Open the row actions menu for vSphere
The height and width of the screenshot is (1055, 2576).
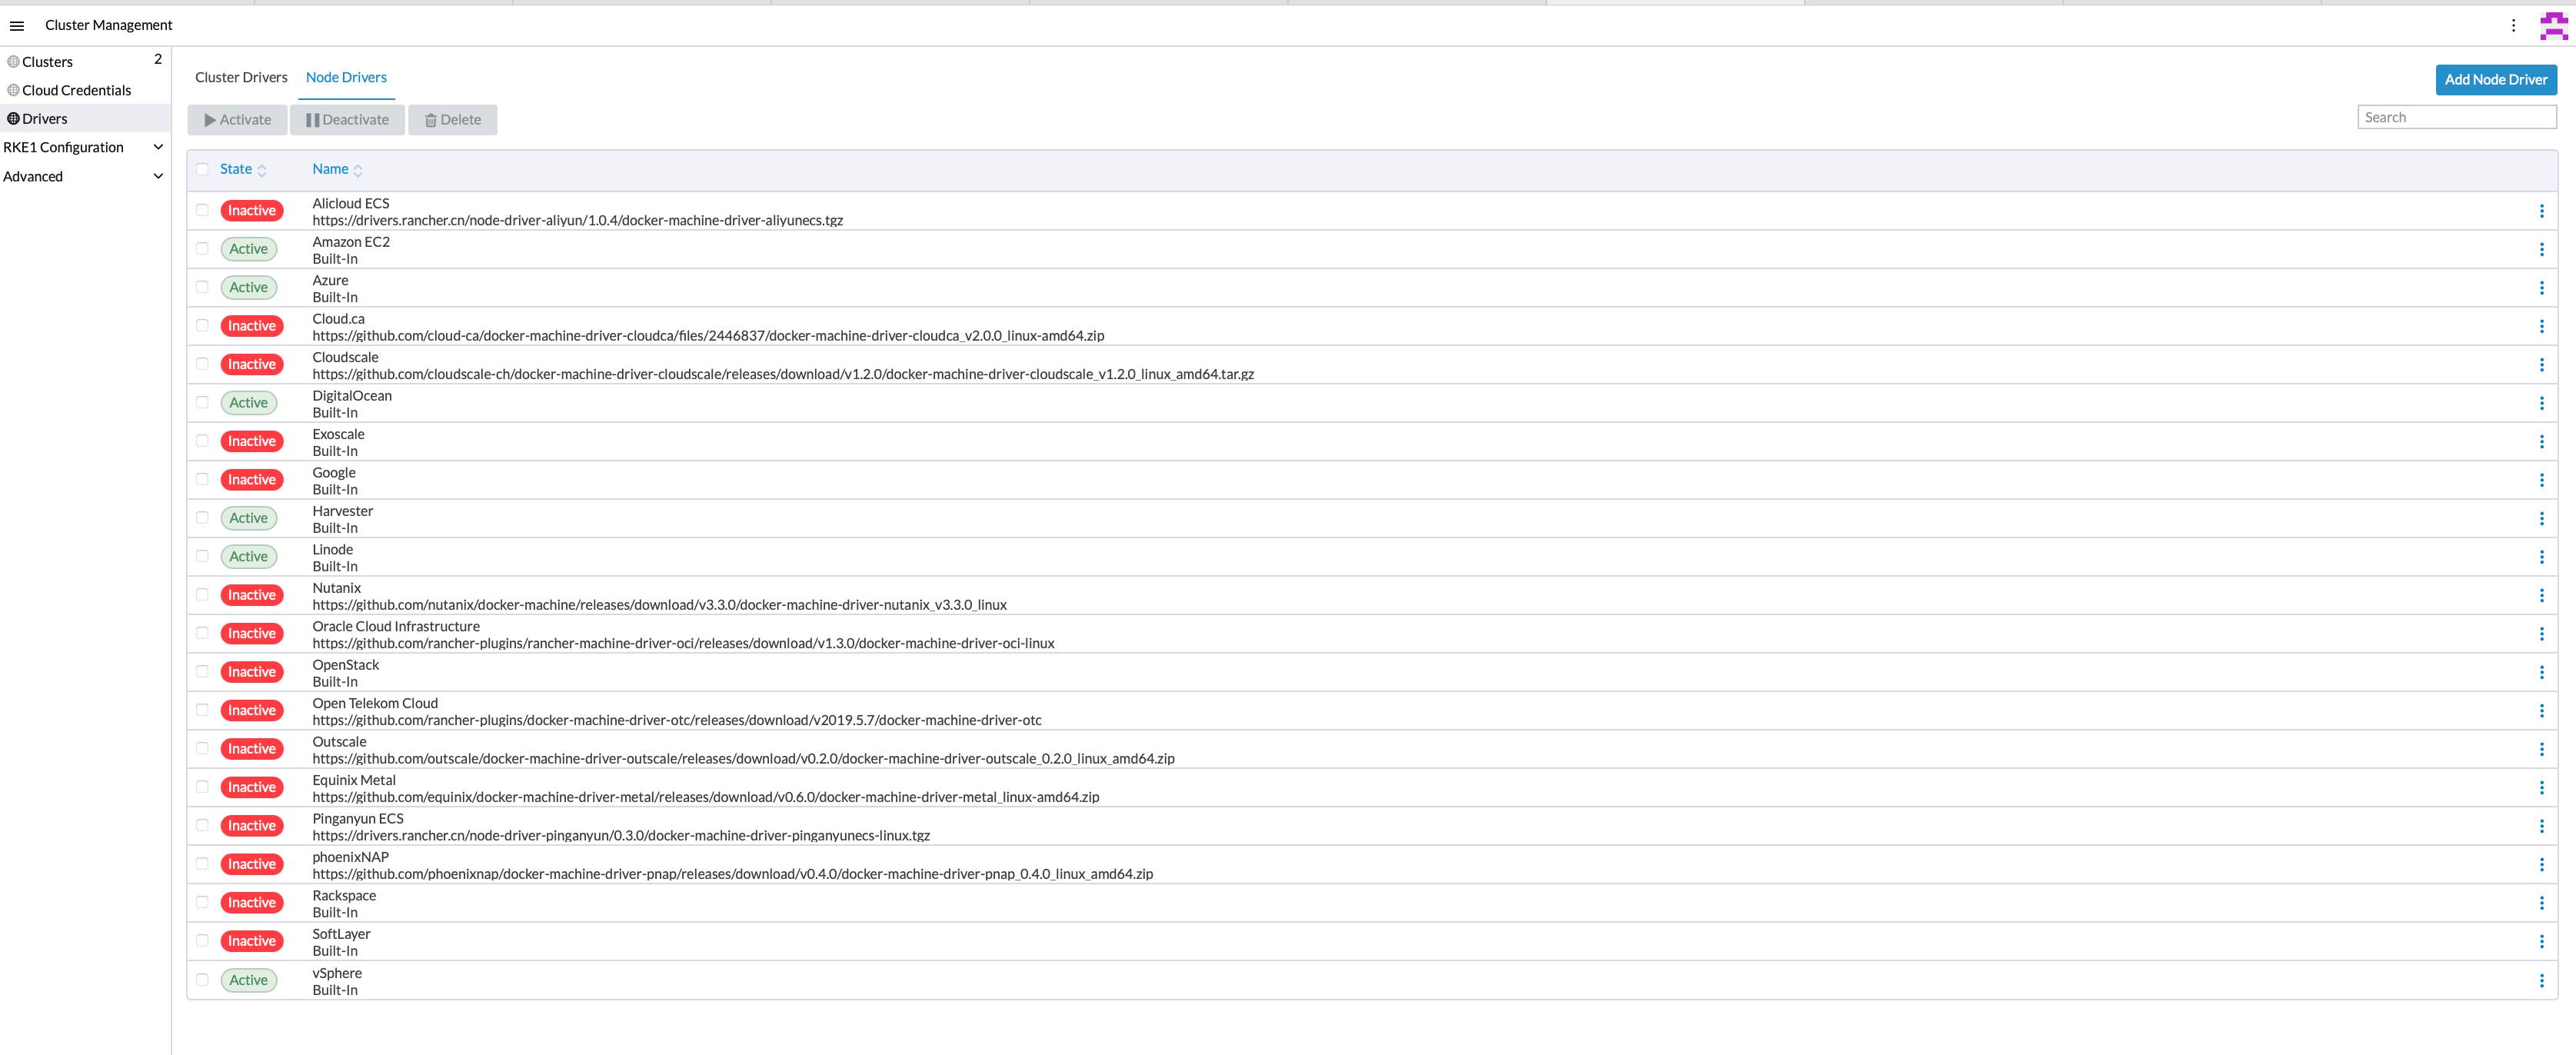(x=2541, y=980)
